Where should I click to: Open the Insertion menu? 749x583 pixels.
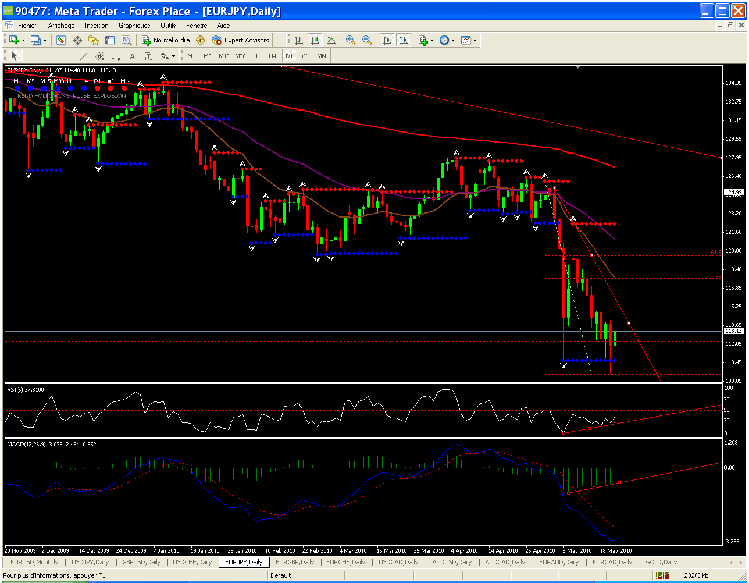[96, 25]
